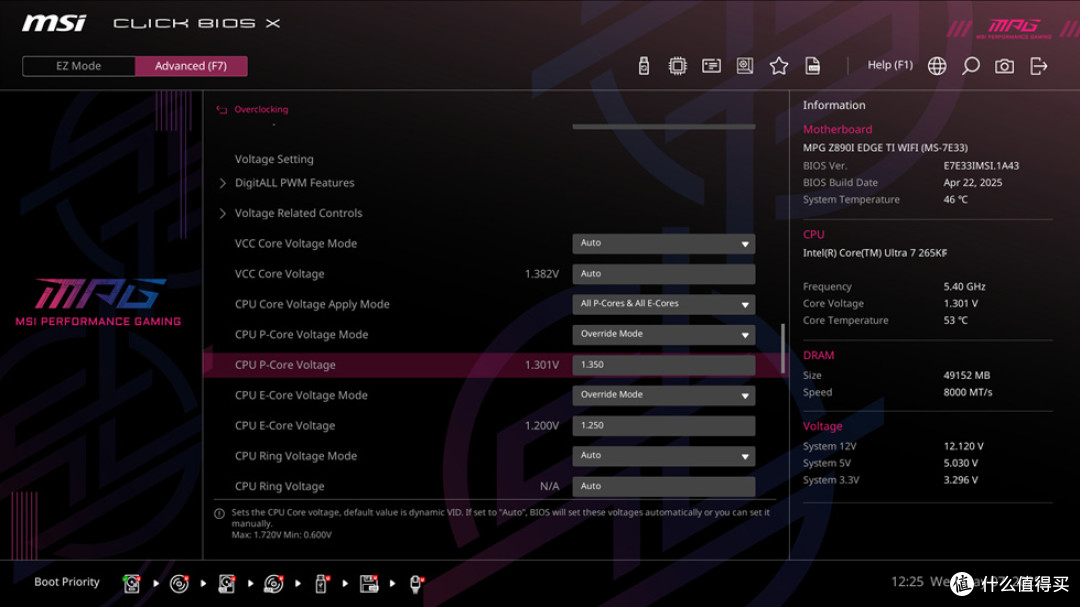This screenshot has width=1080, height=607.
Task: Open the CPU chip icon in toolbar
Action: pos(677,65)
